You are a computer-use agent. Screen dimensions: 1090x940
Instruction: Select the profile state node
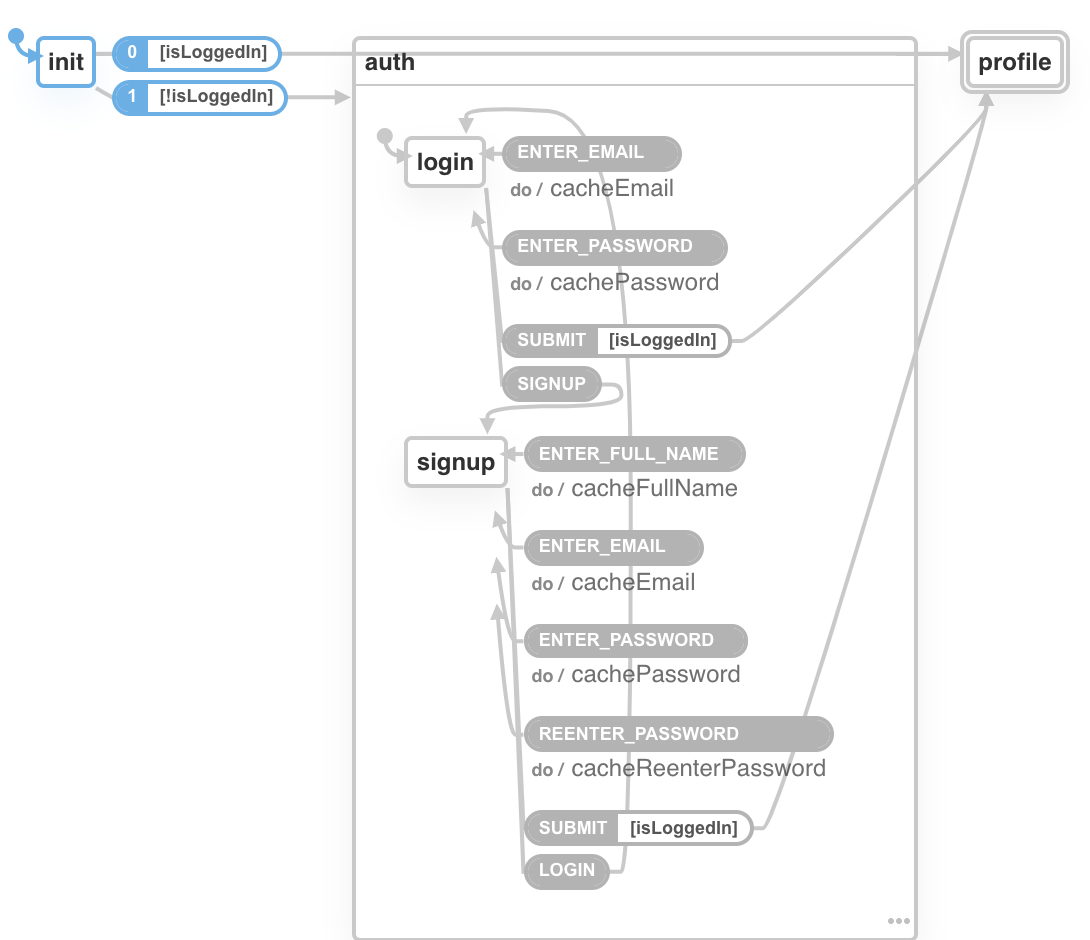pyautogui.click(x=1014, y=61)
